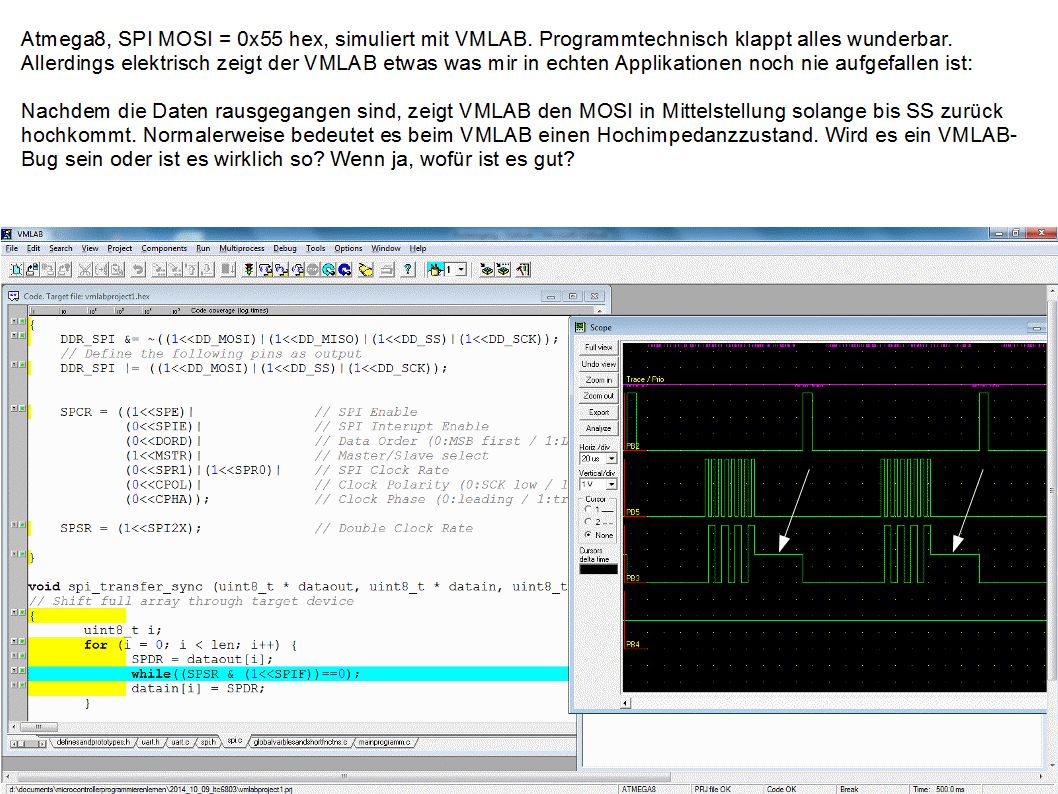Click Export button in Scope
The image size is (1058, 794).
pos(598,412)
